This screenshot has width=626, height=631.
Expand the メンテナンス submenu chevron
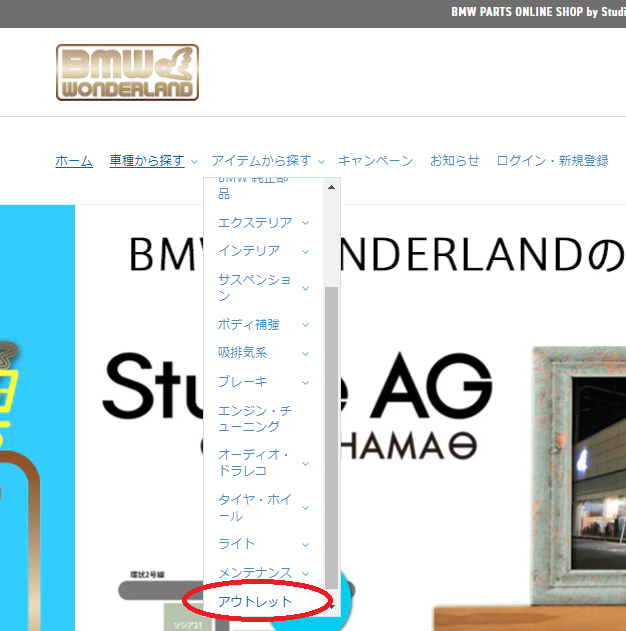306,573
